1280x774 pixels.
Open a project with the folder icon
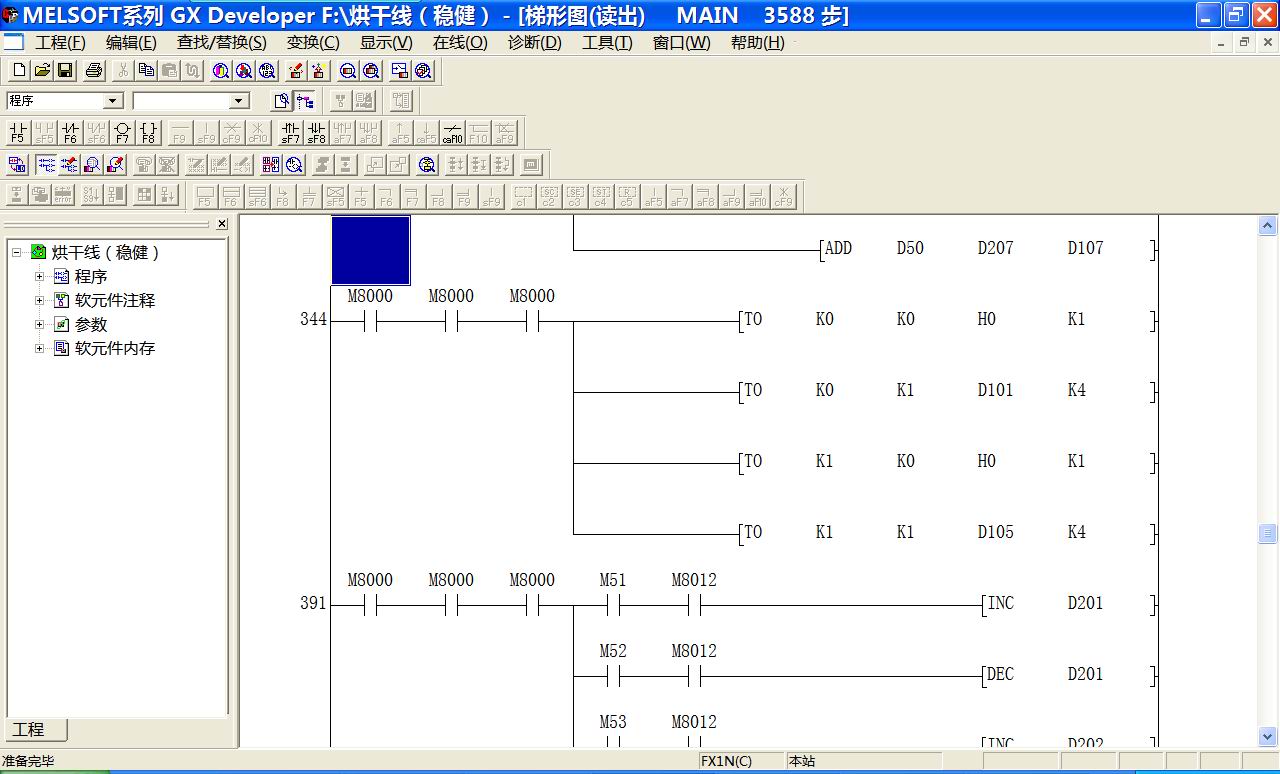[42, 70]
